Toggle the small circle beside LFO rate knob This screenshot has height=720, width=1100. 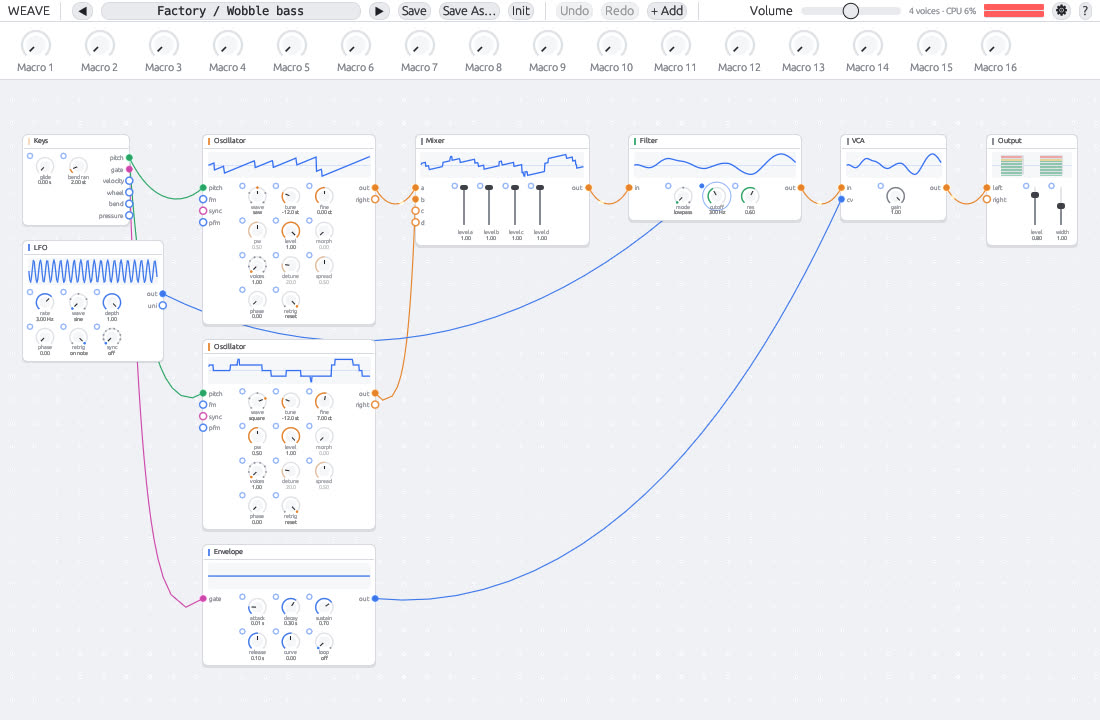point(30,292)
